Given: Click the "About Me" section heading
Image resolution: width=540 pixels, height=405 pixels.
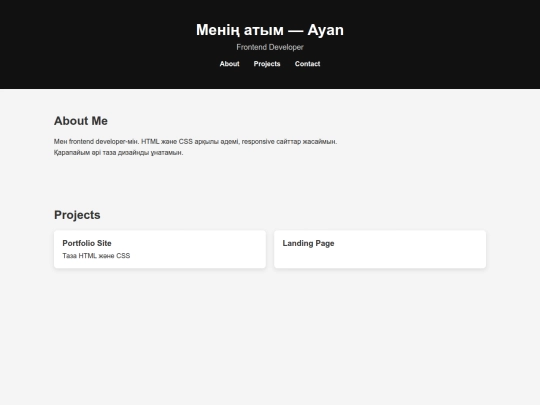Looking at the screenshot, I should pyautogui.click(x=81, y=121).
